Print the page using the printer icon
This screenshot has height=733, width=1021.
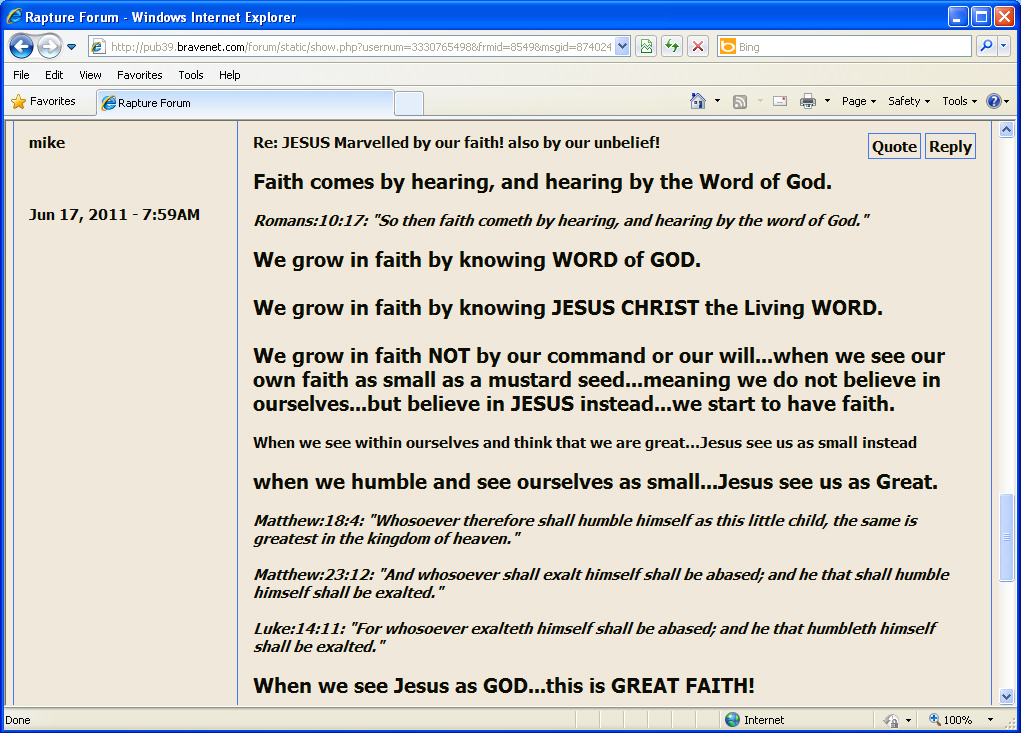coord(808,101)
